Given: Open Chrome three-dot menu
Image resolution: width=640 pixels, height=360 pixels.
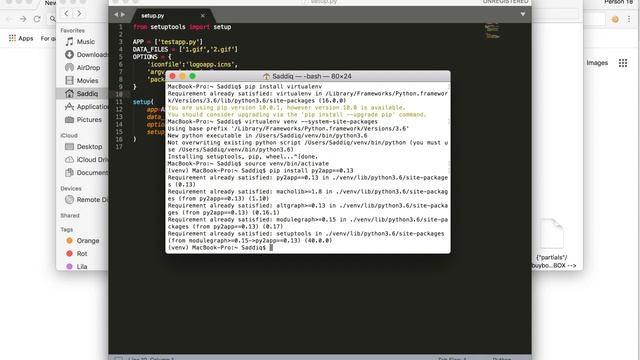Looking at the screenshot, I should (x=629, y=19).
